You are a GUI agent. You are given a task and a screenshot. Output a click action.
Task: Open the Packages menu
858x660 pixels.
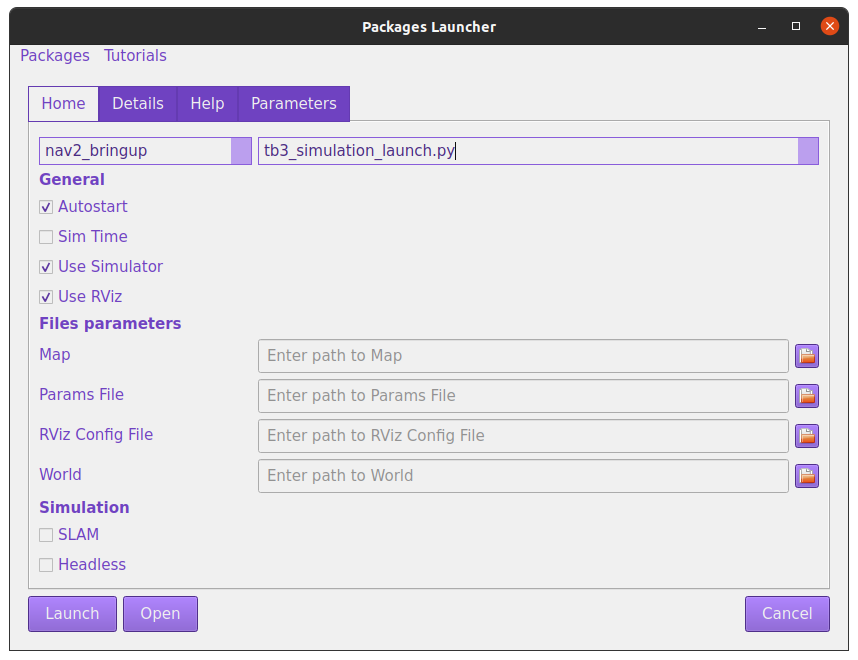point(55,55)
